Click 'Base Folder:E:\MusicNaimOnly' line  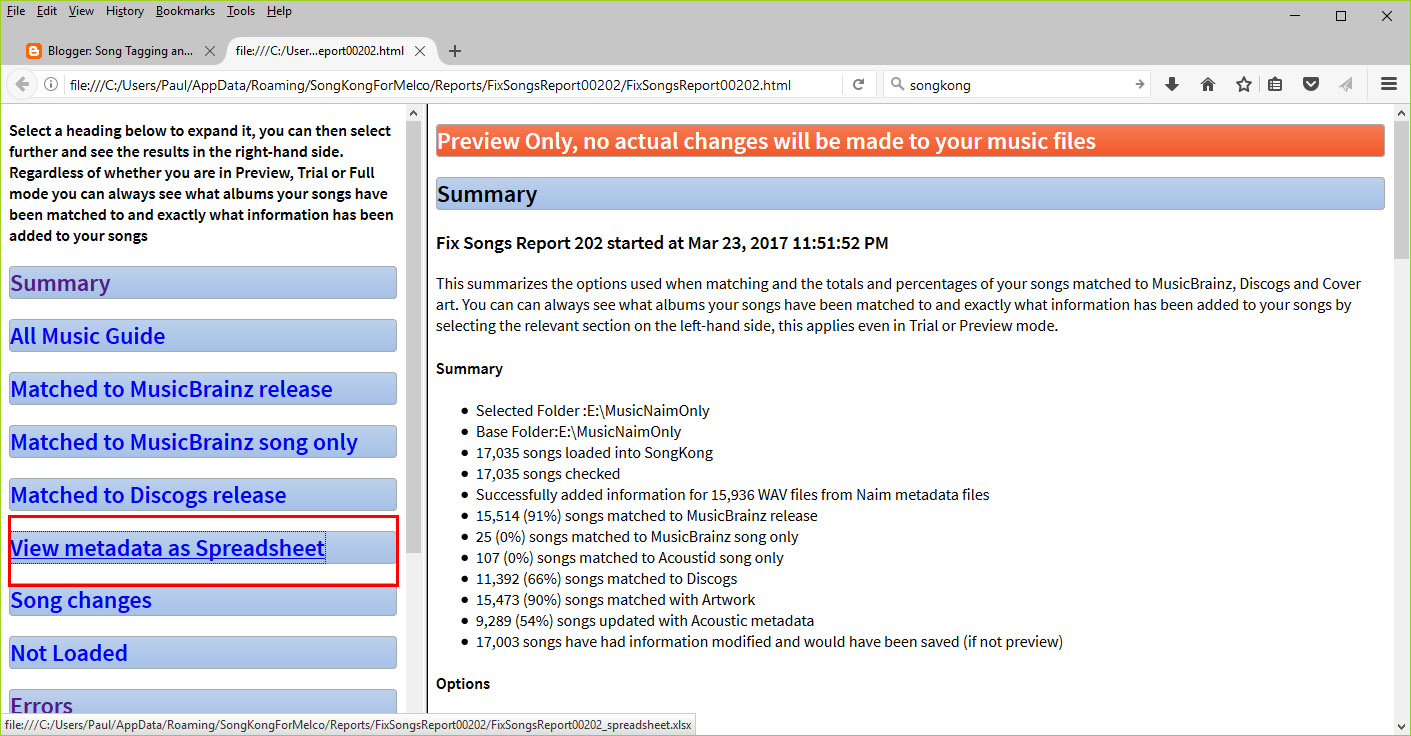tap(579, 432)
